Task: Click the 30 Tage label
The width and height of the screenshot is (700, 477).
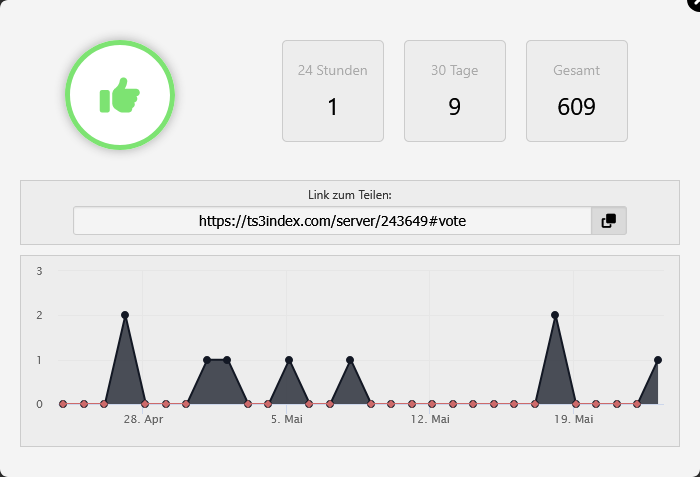Action: (454, 71)
